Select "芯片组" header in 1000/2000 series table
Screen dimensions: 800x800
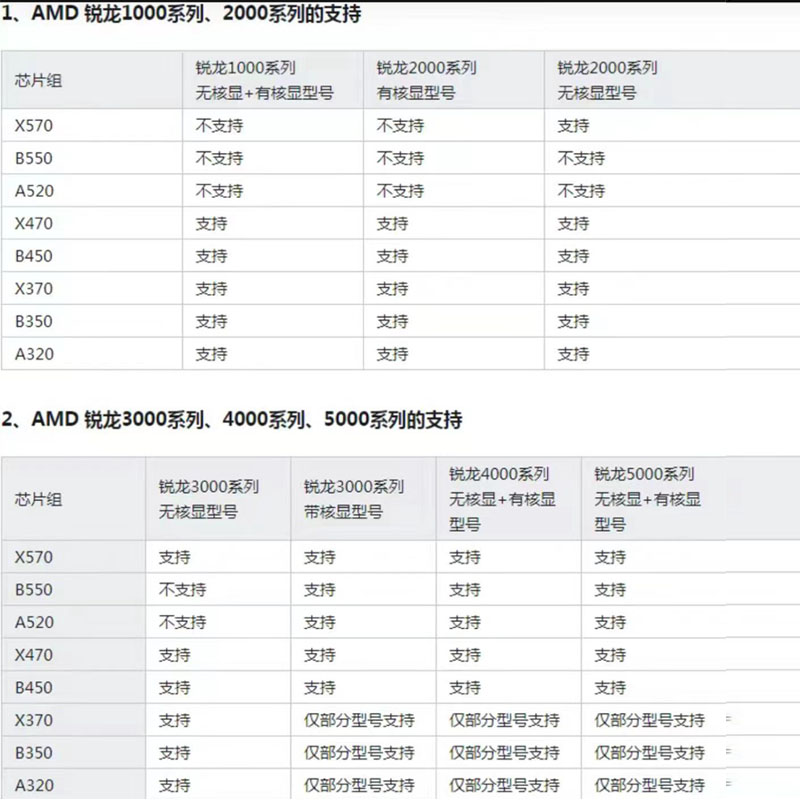tap(38, 81)
